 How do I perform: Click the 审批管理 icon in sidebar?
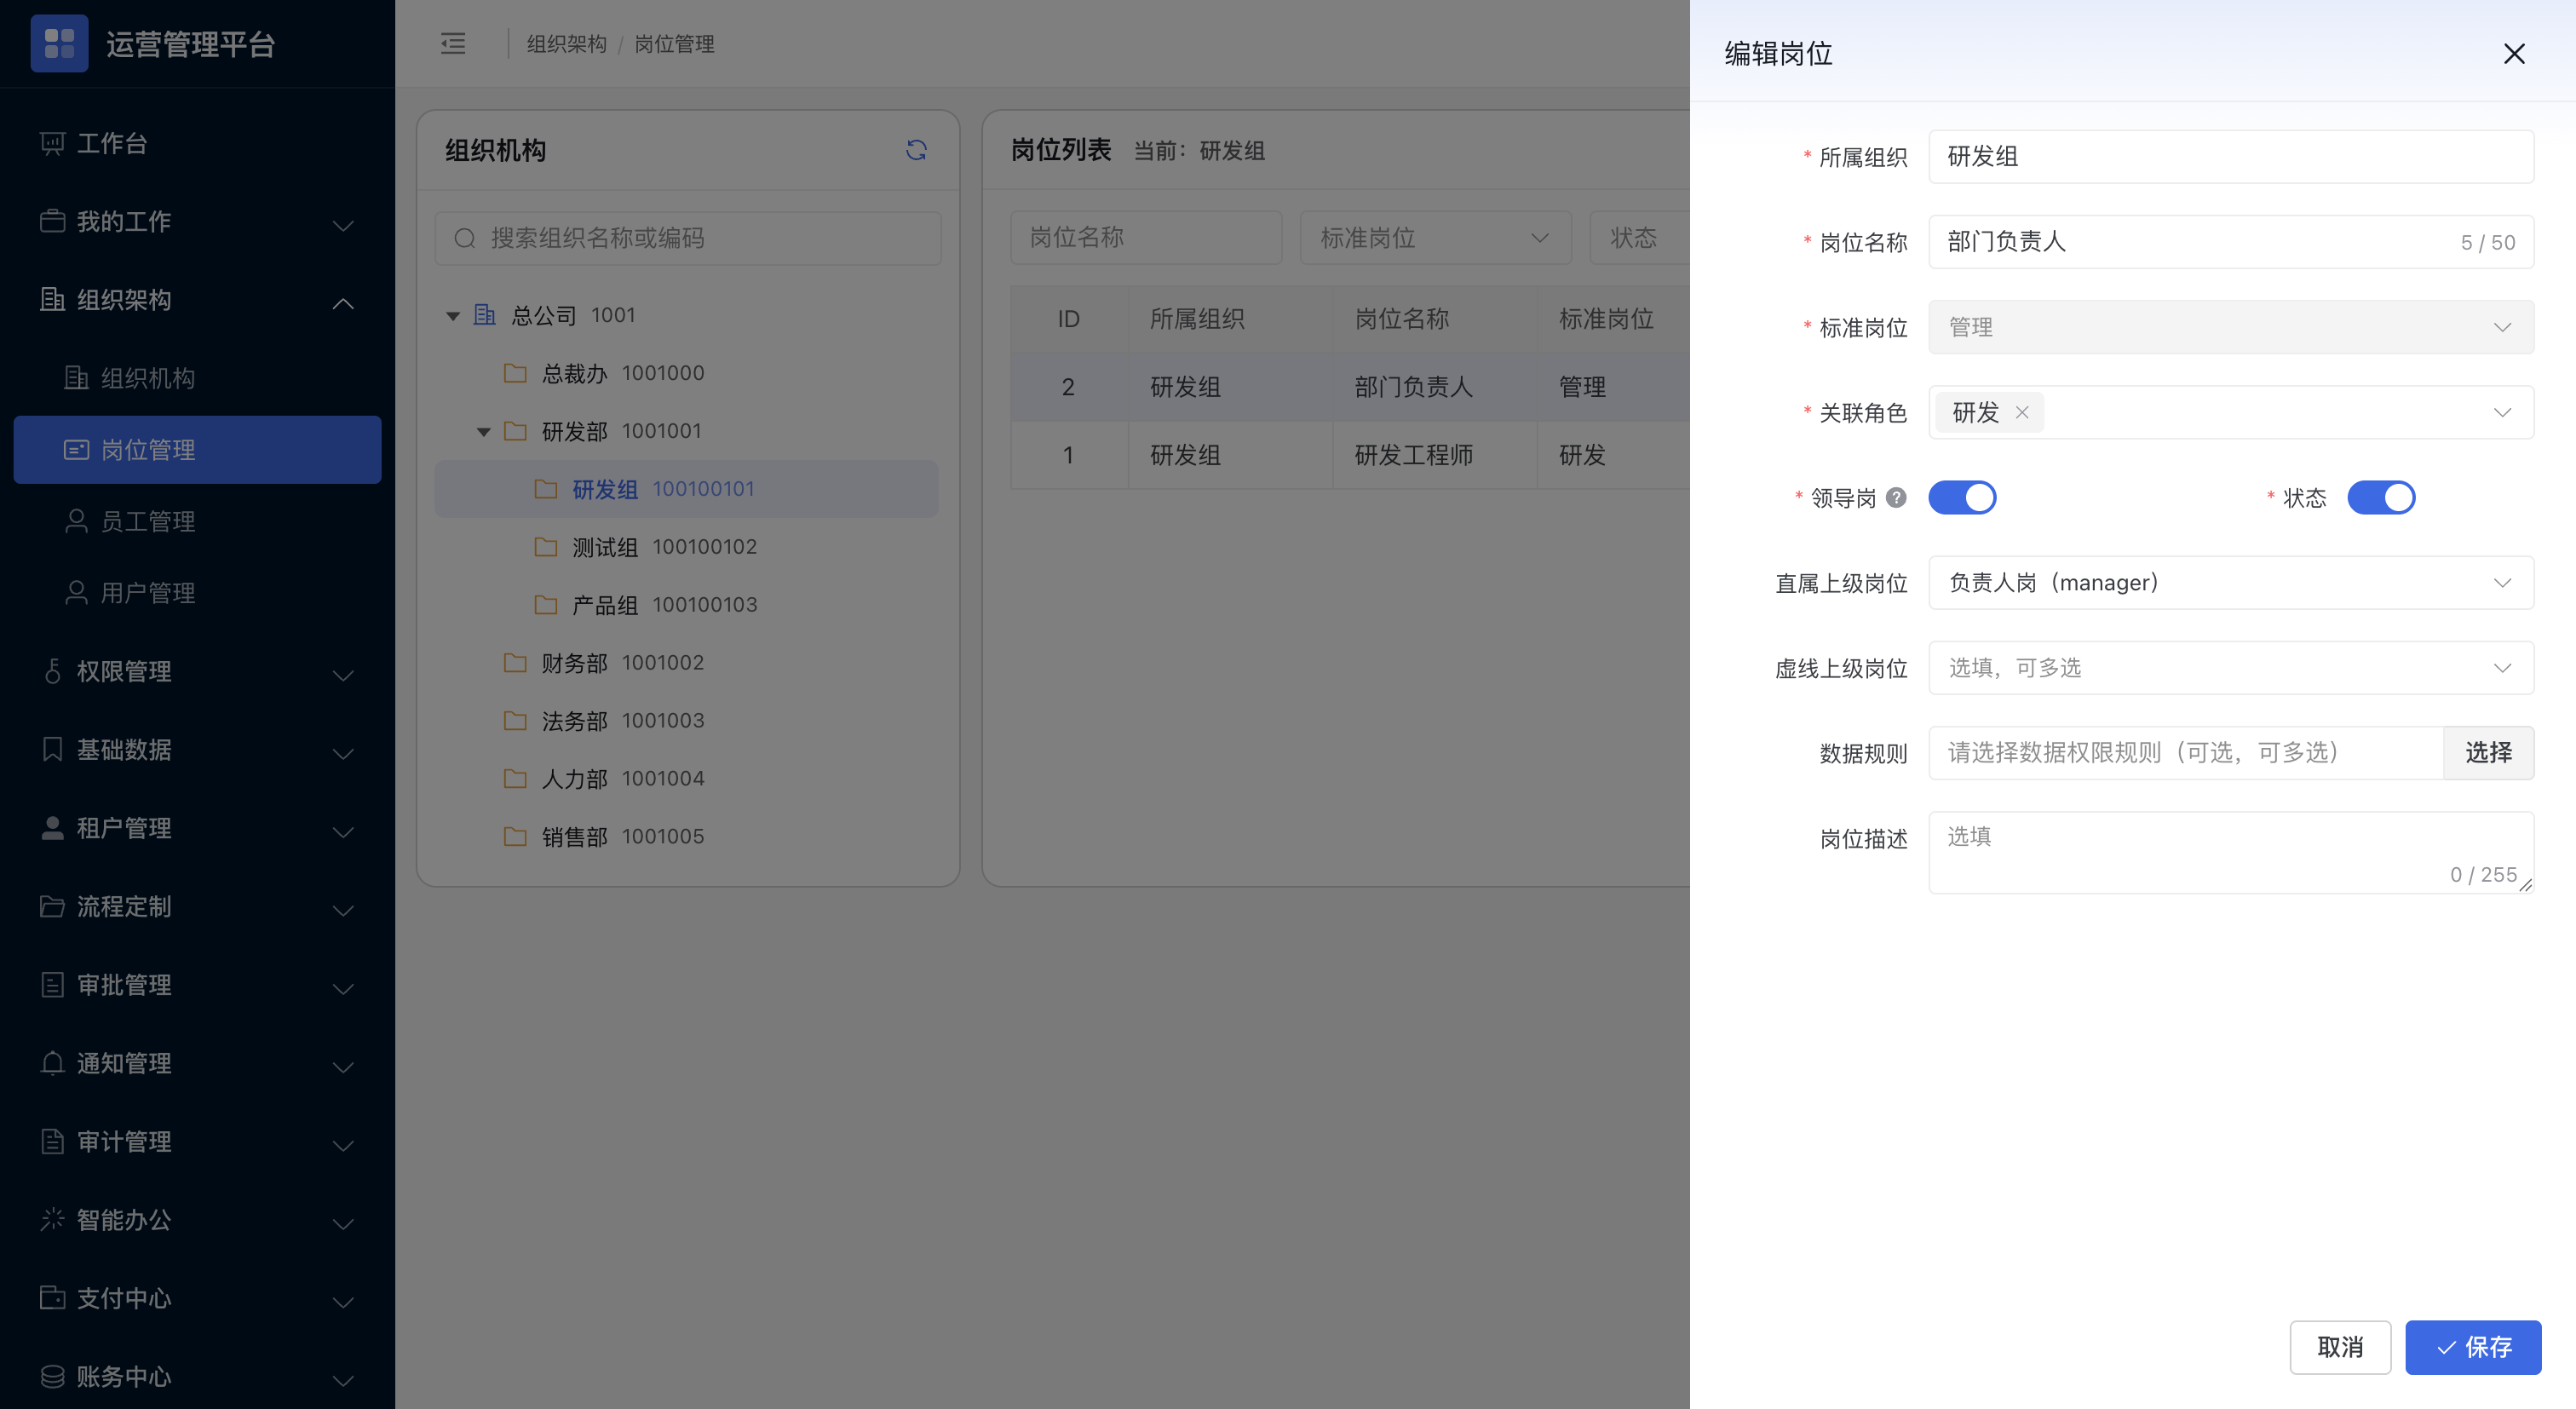coord(52,985)
